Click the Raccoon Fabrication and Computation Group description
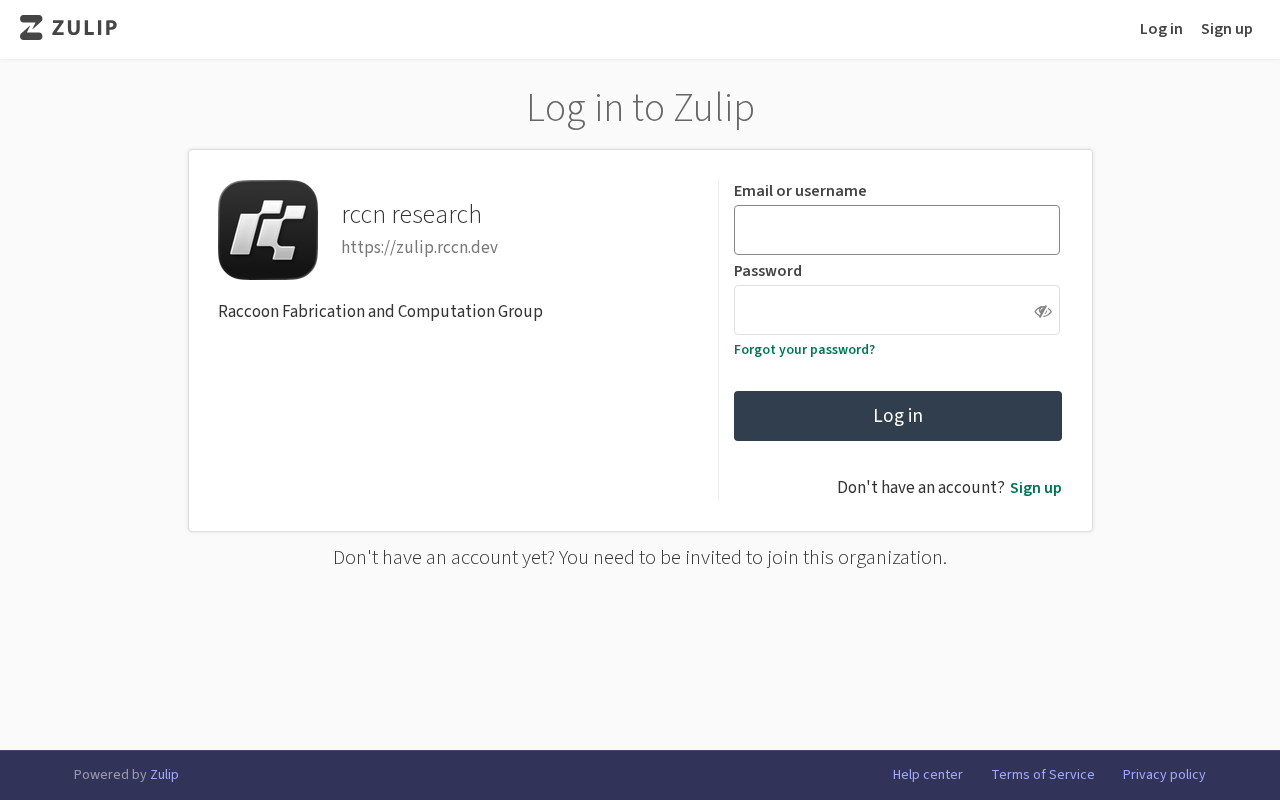 pyautogui.click(x=380, y=311)
